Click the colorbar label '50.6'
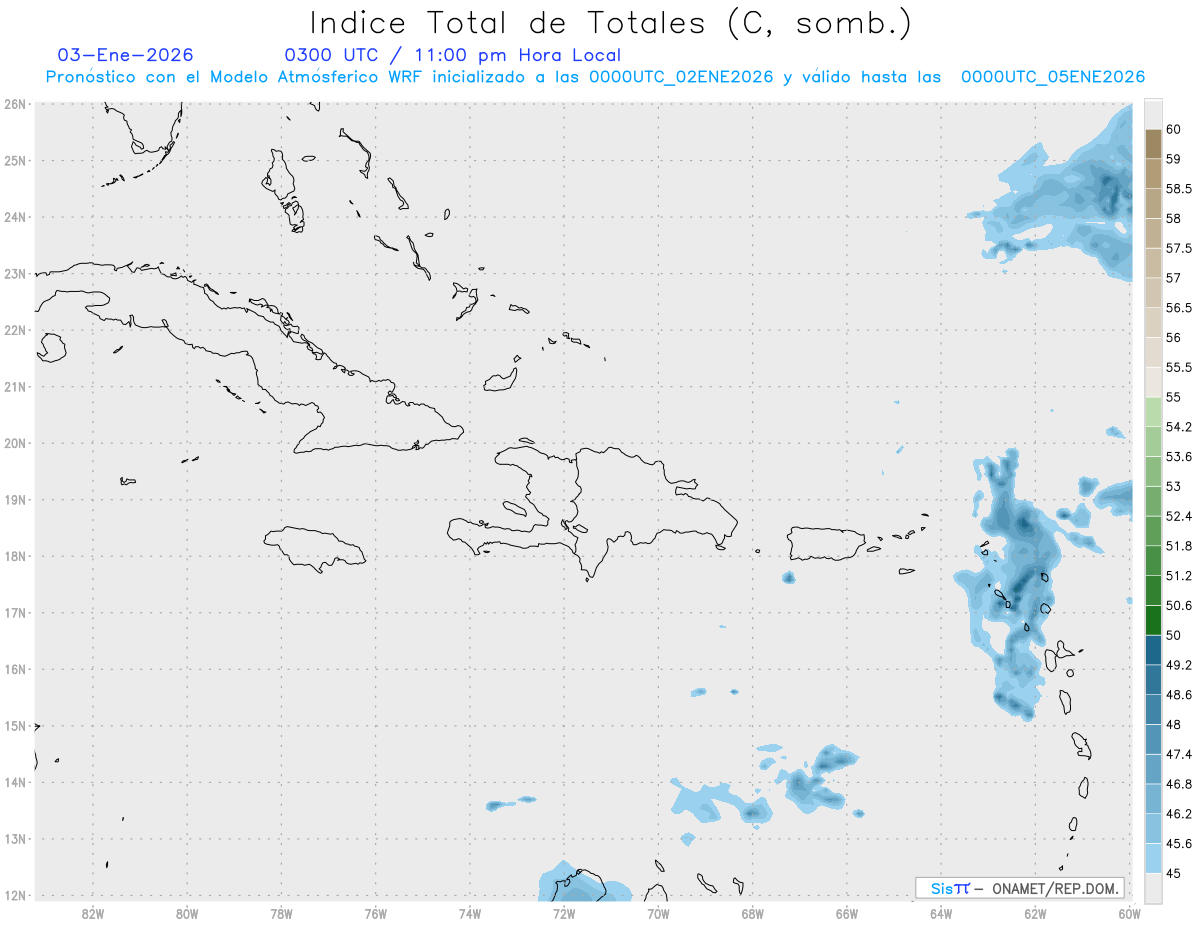Viewport: 1200px width, 927px height. coord(1178,605)
